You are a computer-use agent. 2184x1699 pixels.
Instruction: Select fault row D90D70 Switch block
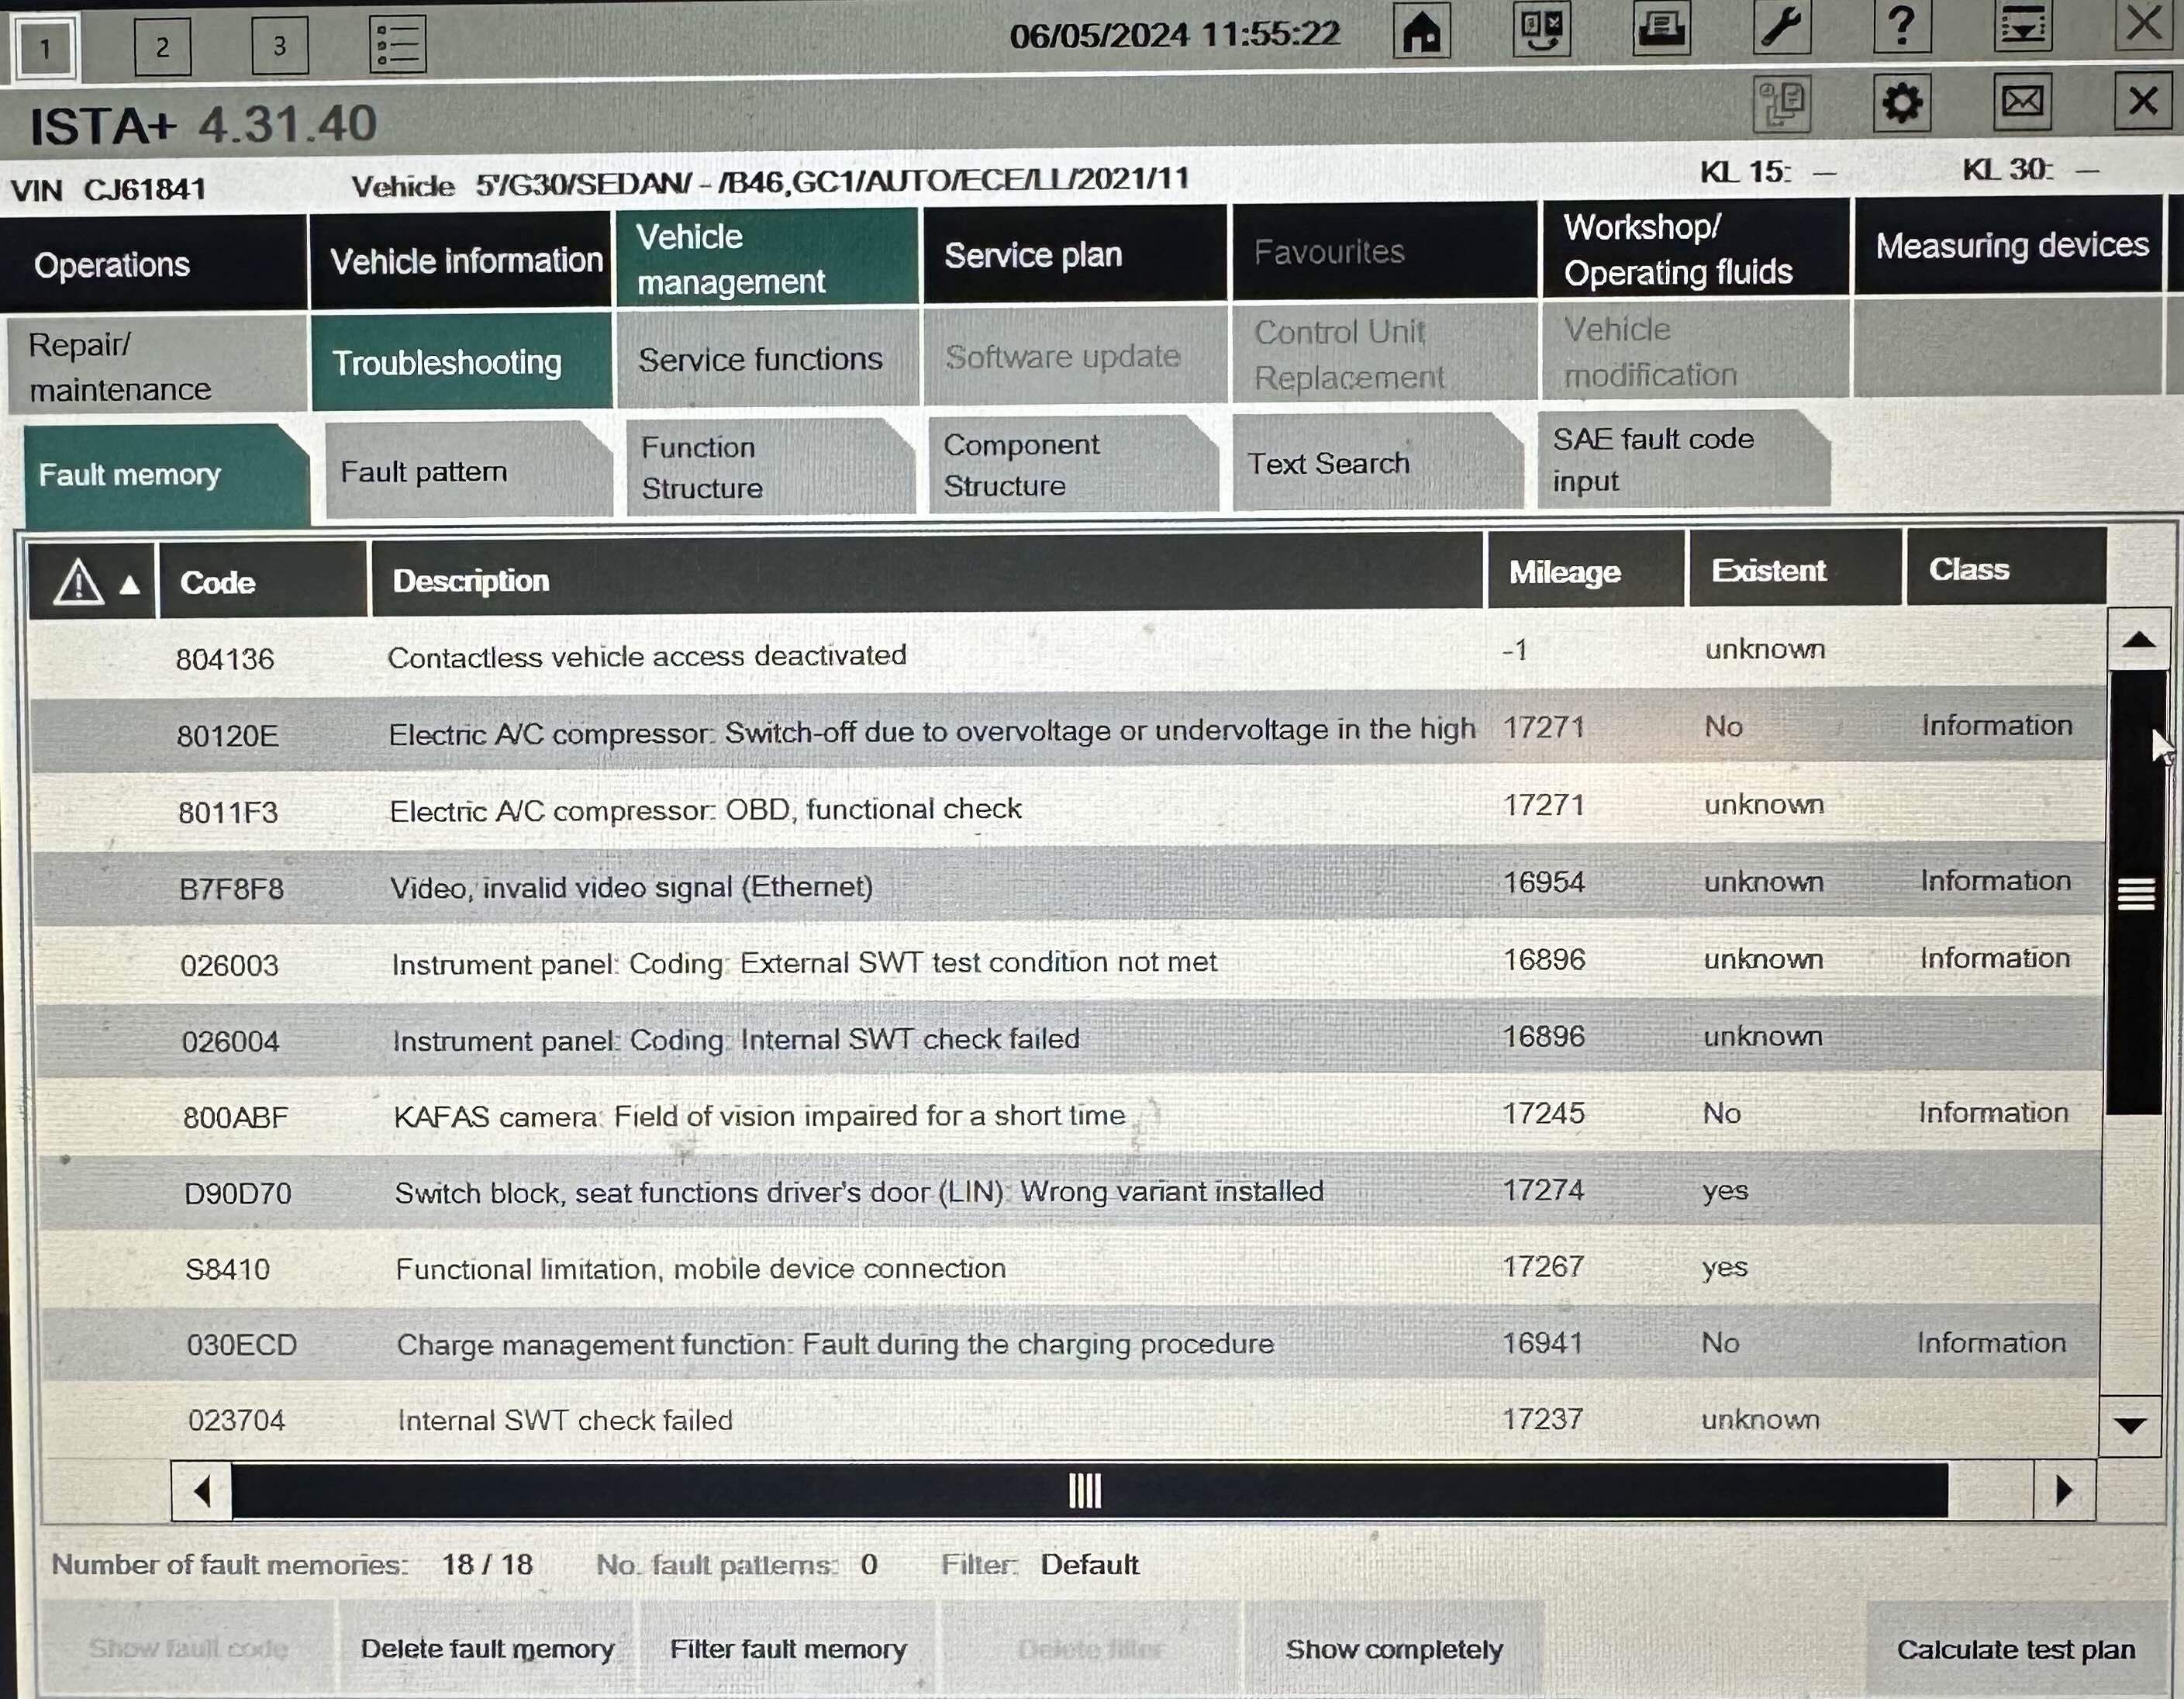[x=858, y=1192]
